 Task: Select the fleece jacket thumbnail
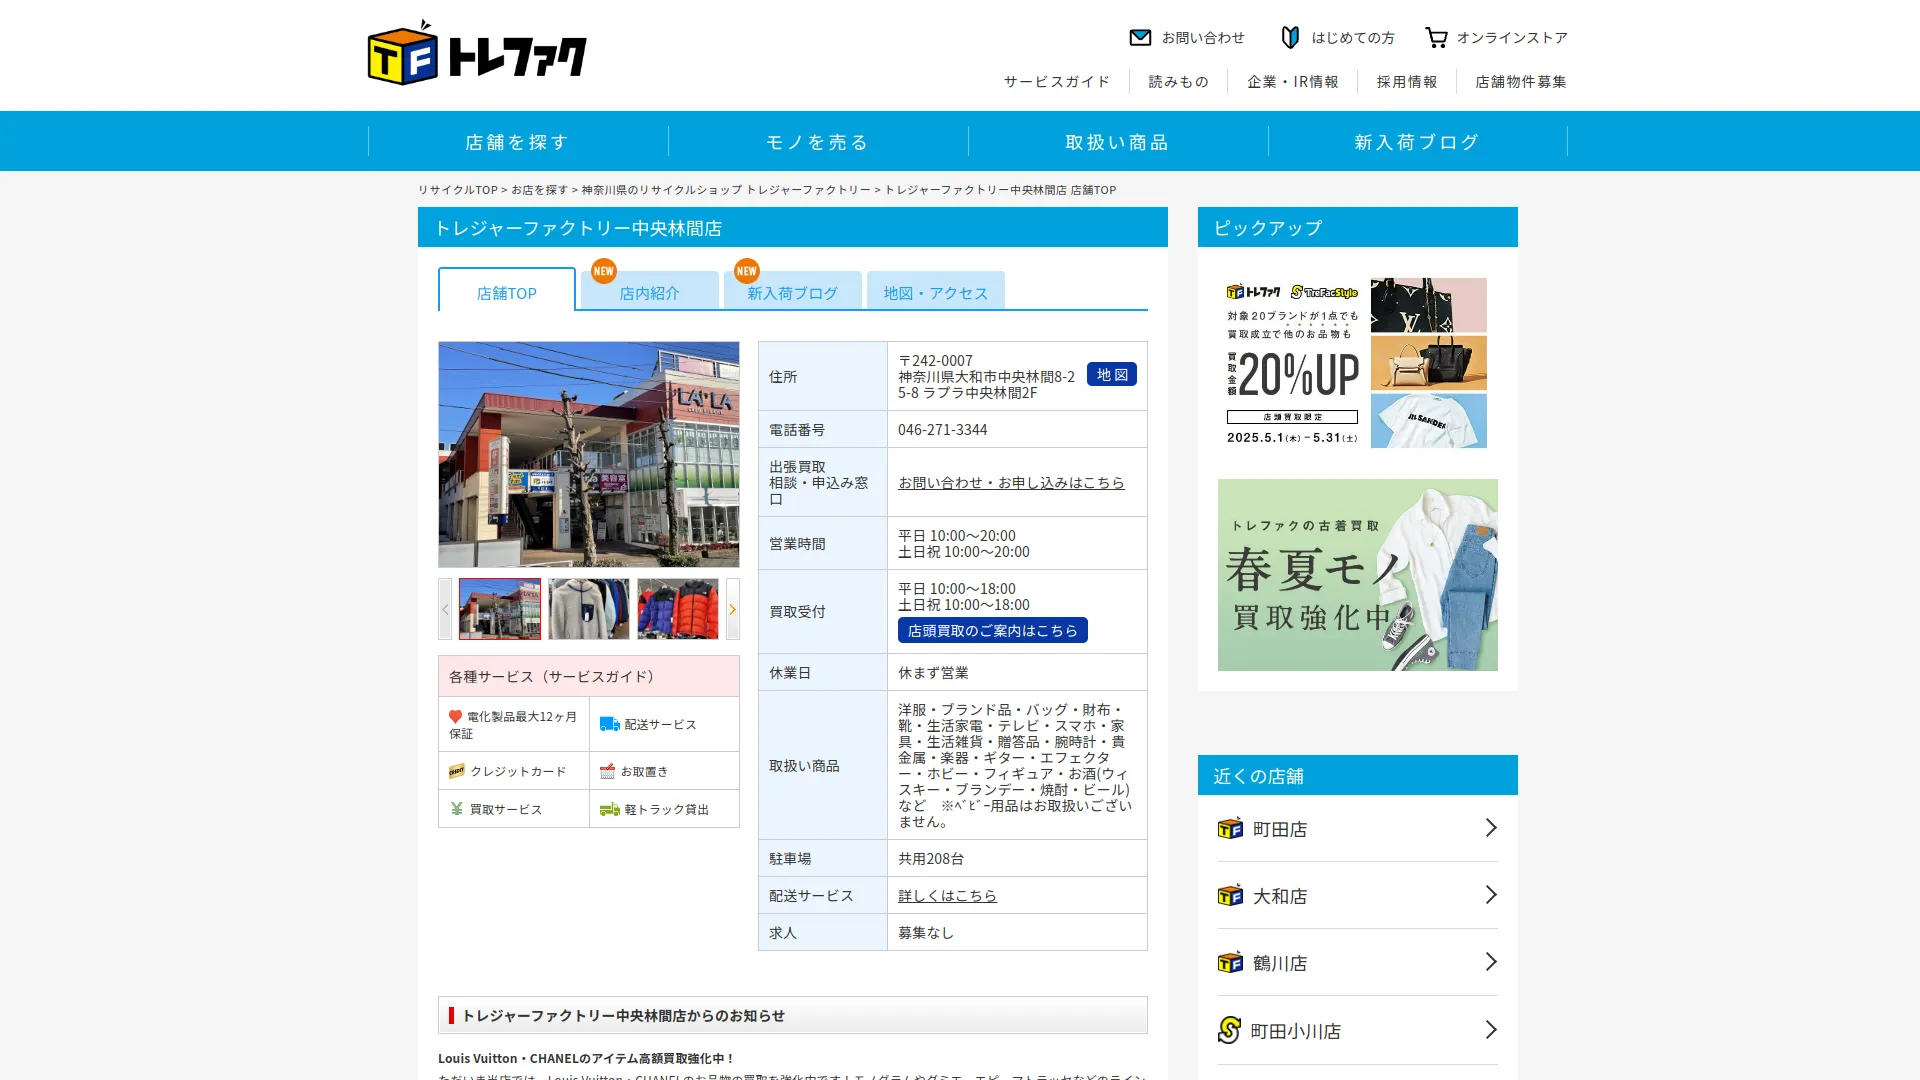pyautogui.click(x=589, y=609)
